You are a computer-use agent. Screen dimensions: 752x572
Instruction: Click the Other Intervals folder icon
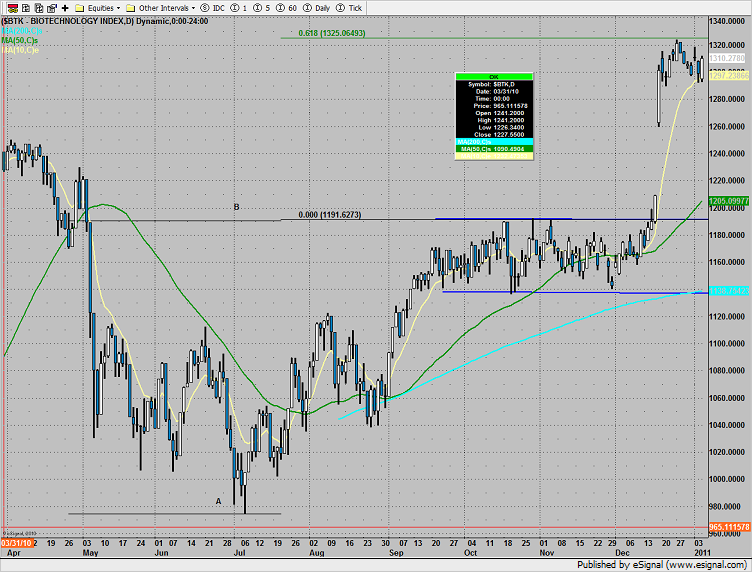(131, 6)
